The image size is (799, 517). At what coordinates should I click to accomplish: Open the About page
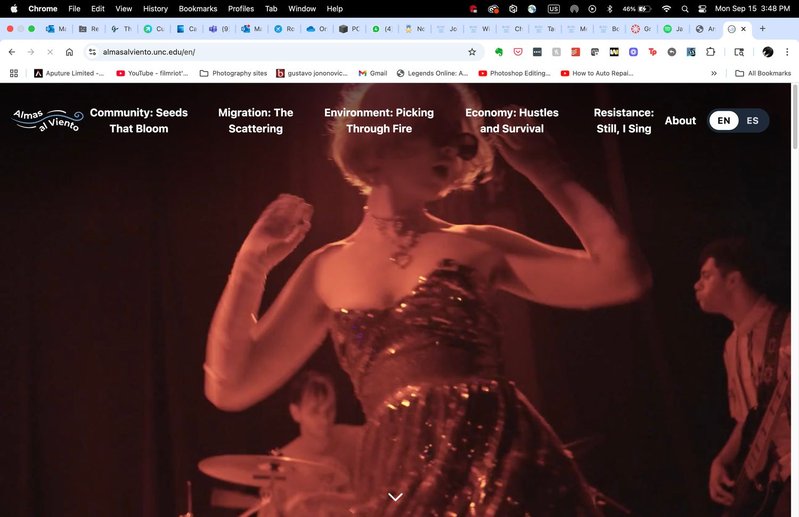[680, 121]
